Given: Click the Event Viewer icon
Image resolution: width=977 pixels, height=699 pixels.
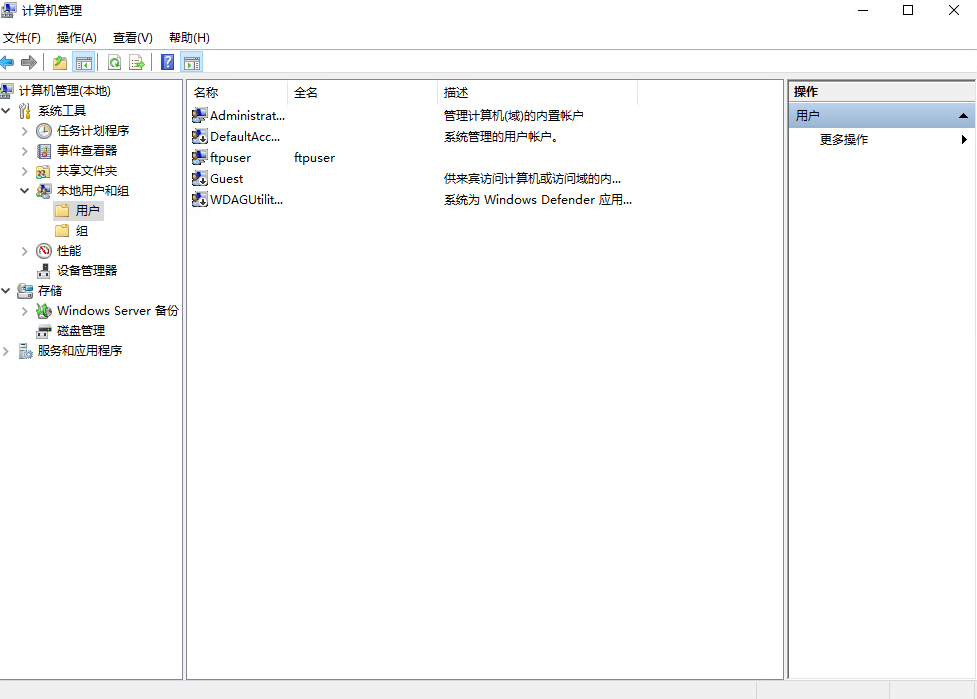Looking at the screenshot, I should [44, 151].
